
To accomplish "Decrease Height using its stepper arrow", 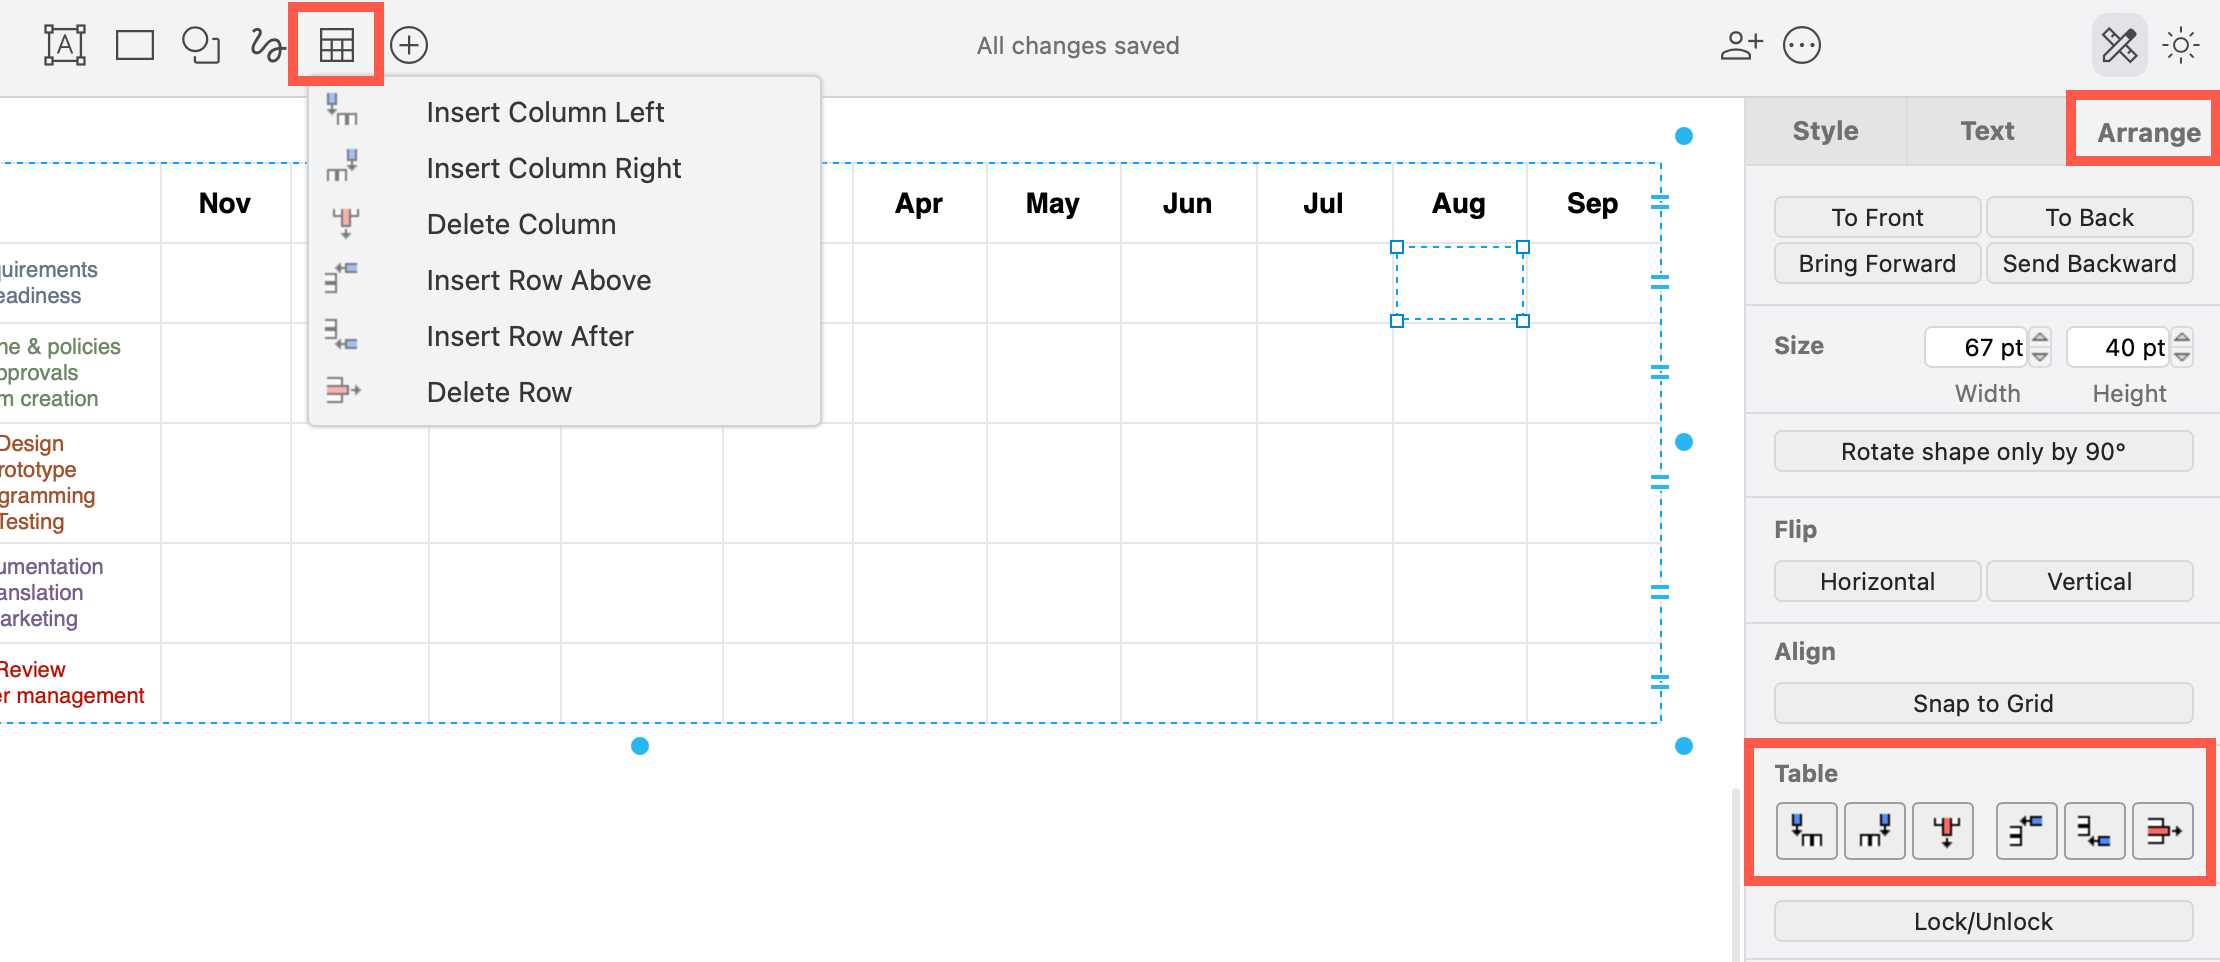I will (x=2183, y=356).
